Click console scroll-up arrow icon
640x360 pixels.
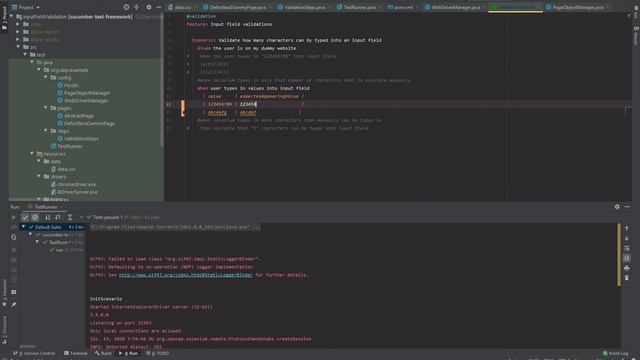click(x=627, y=229)
